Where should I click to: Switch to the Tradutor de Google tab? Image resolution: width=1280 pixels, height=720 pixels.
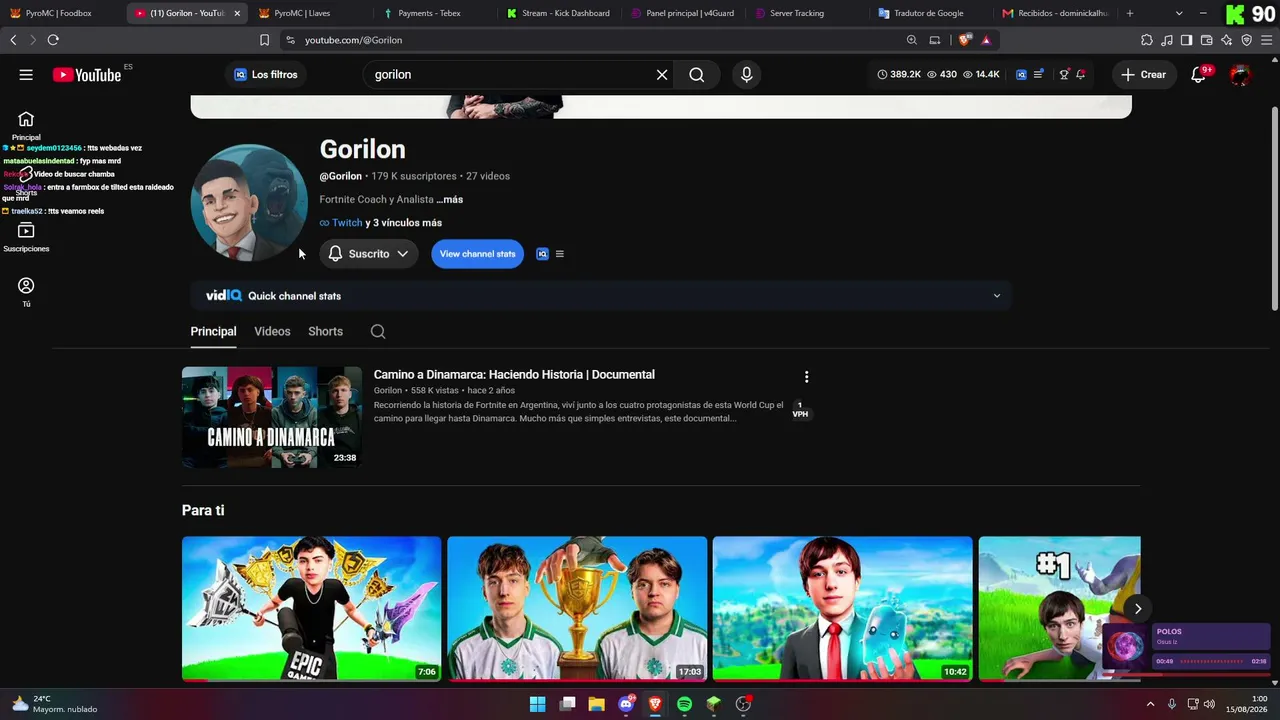pos(930,13)
